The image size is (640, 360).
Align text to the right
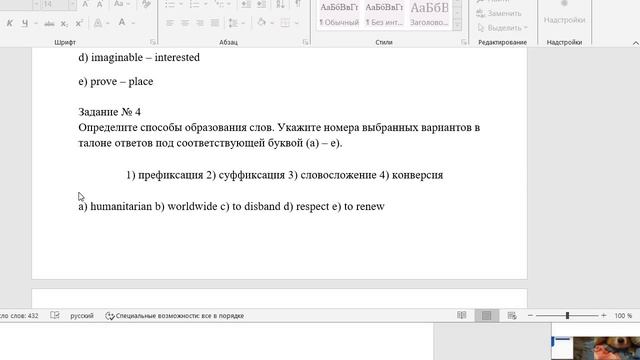(x=200, y=23)
